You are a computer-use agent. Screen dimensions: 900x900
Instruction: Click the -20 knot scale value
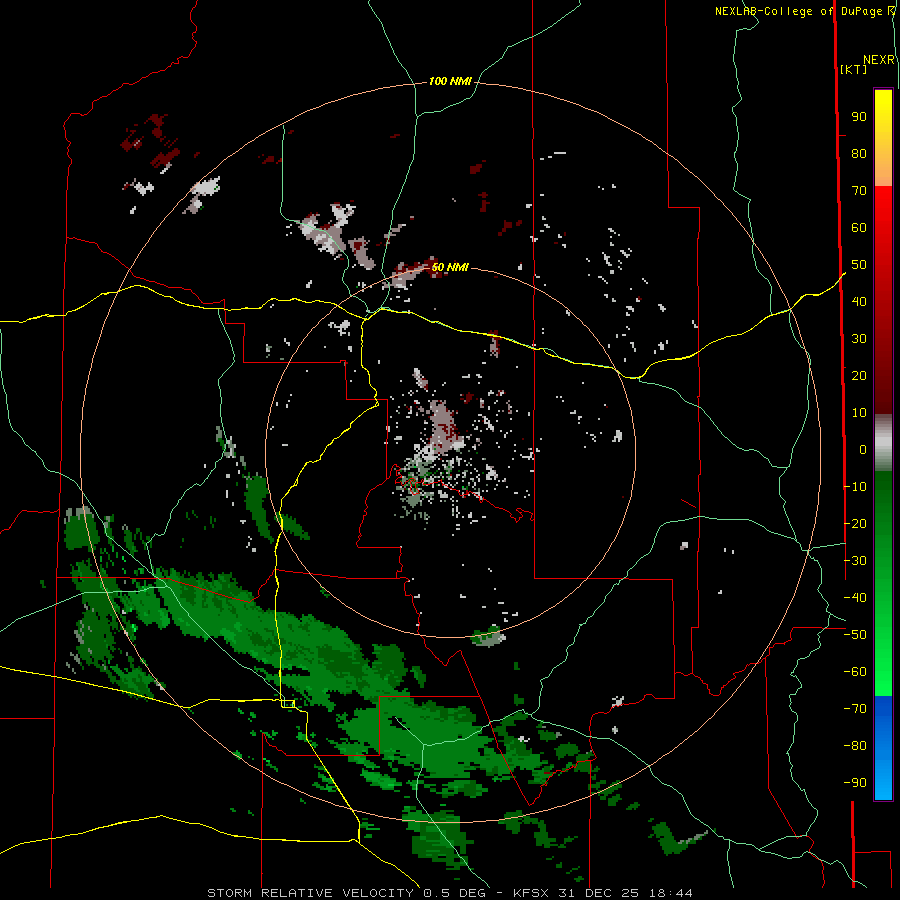click(855, 524)
